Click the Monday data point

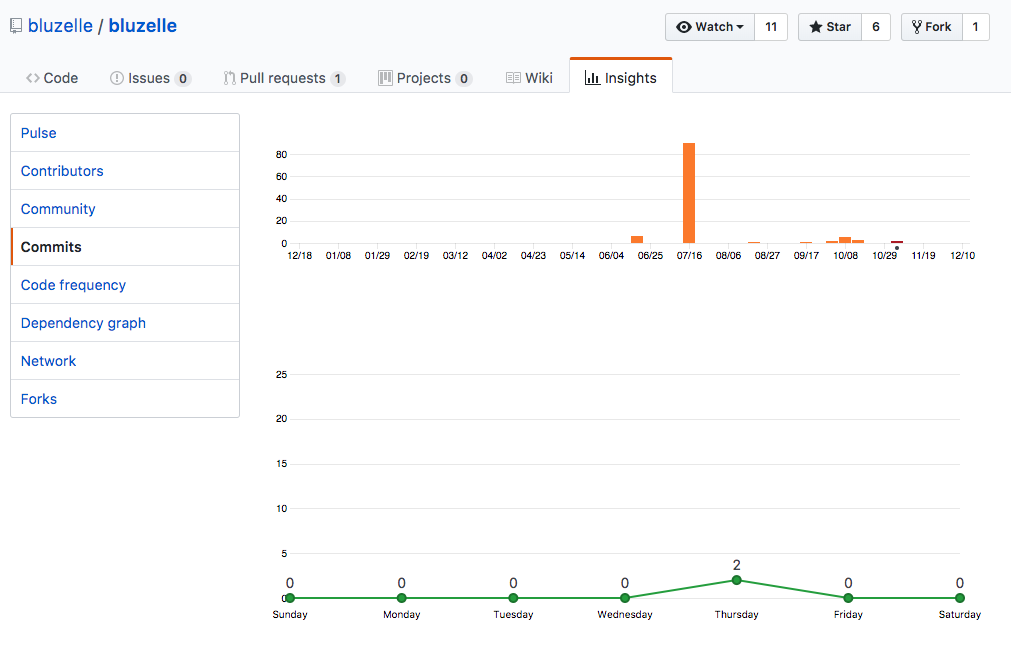coord(402,598)
